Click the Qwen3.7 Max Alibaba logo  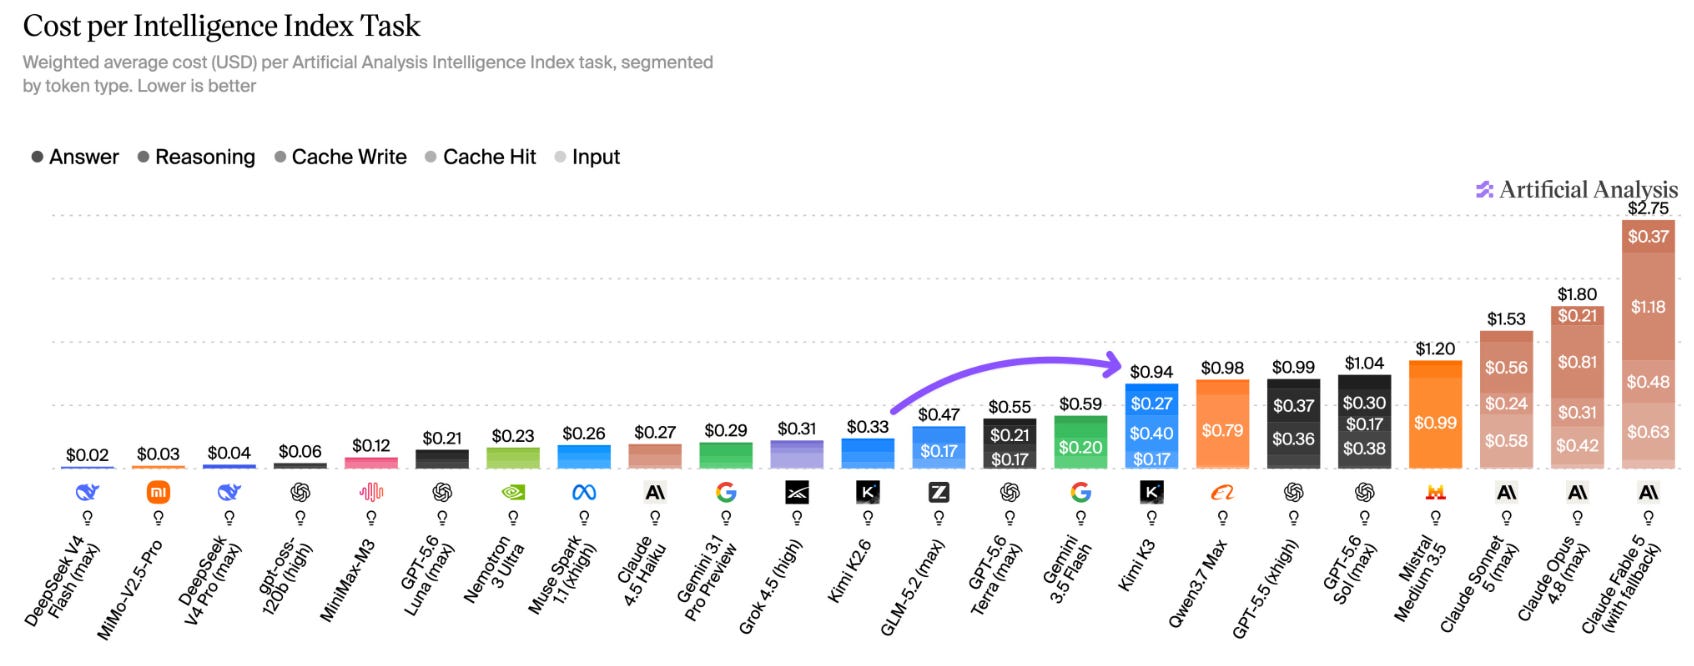(1222, 492)
